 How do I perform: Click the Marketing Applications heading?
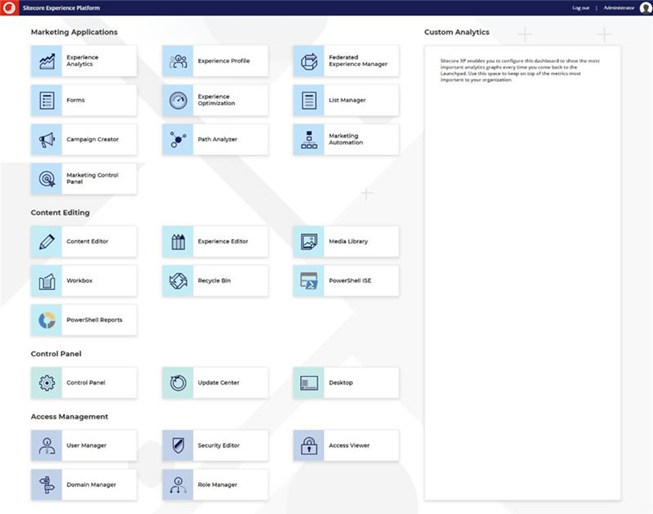(74, 32)
